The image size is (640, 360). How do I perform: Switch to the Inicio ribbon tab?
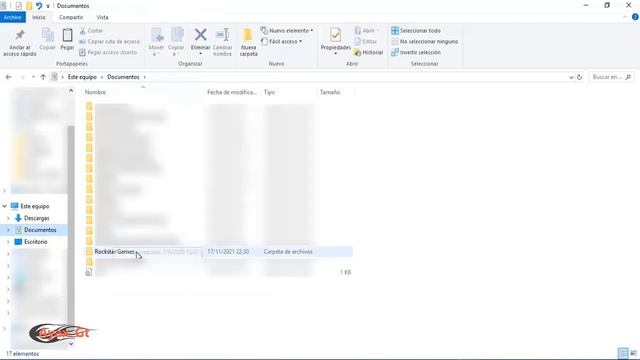[39, 17]
